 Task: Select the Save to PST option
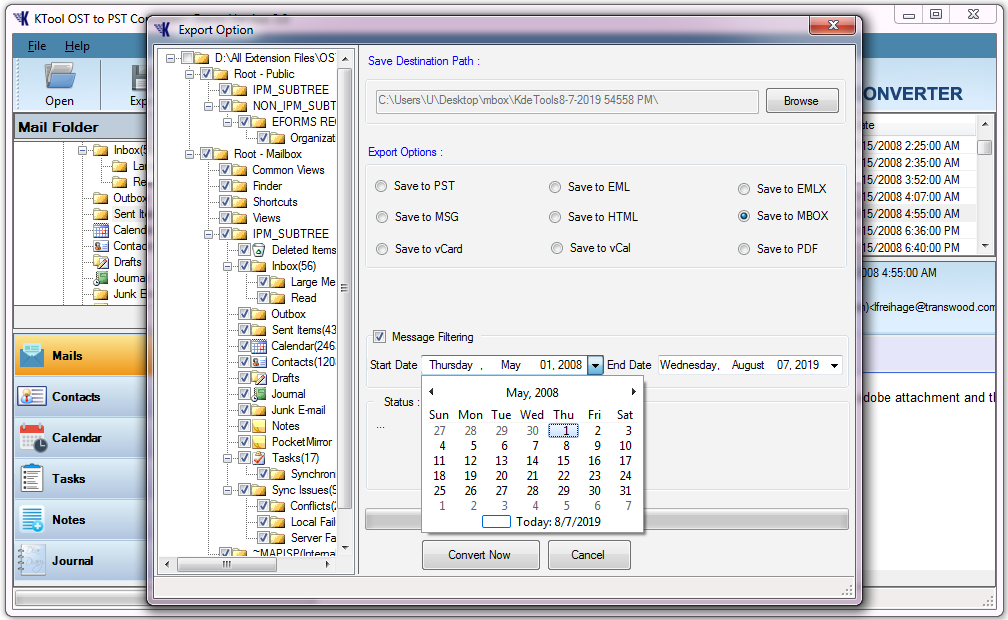381,187
